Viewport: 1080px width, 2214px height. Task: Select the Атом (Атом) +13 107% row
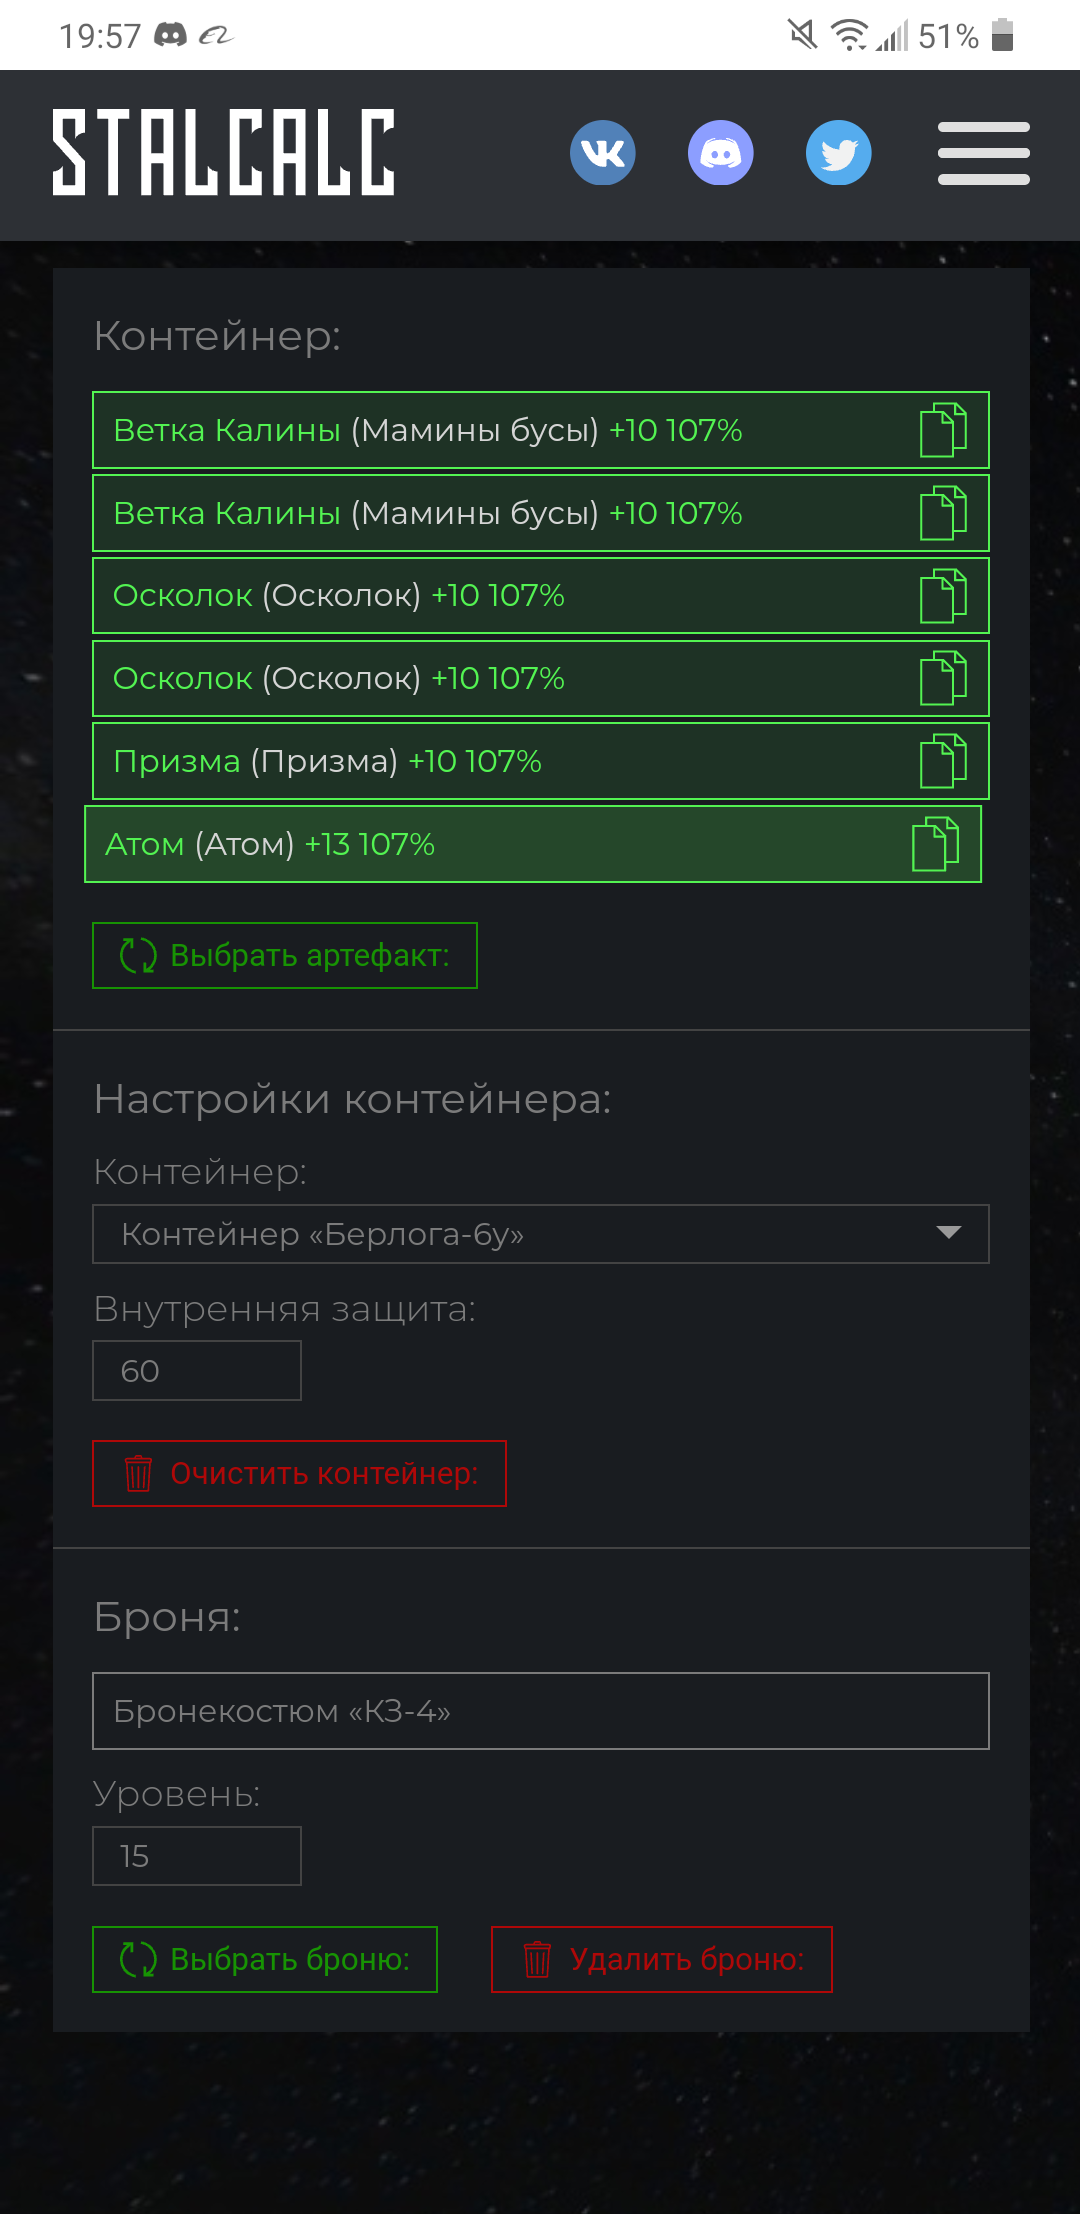click(x=533, y=844)
